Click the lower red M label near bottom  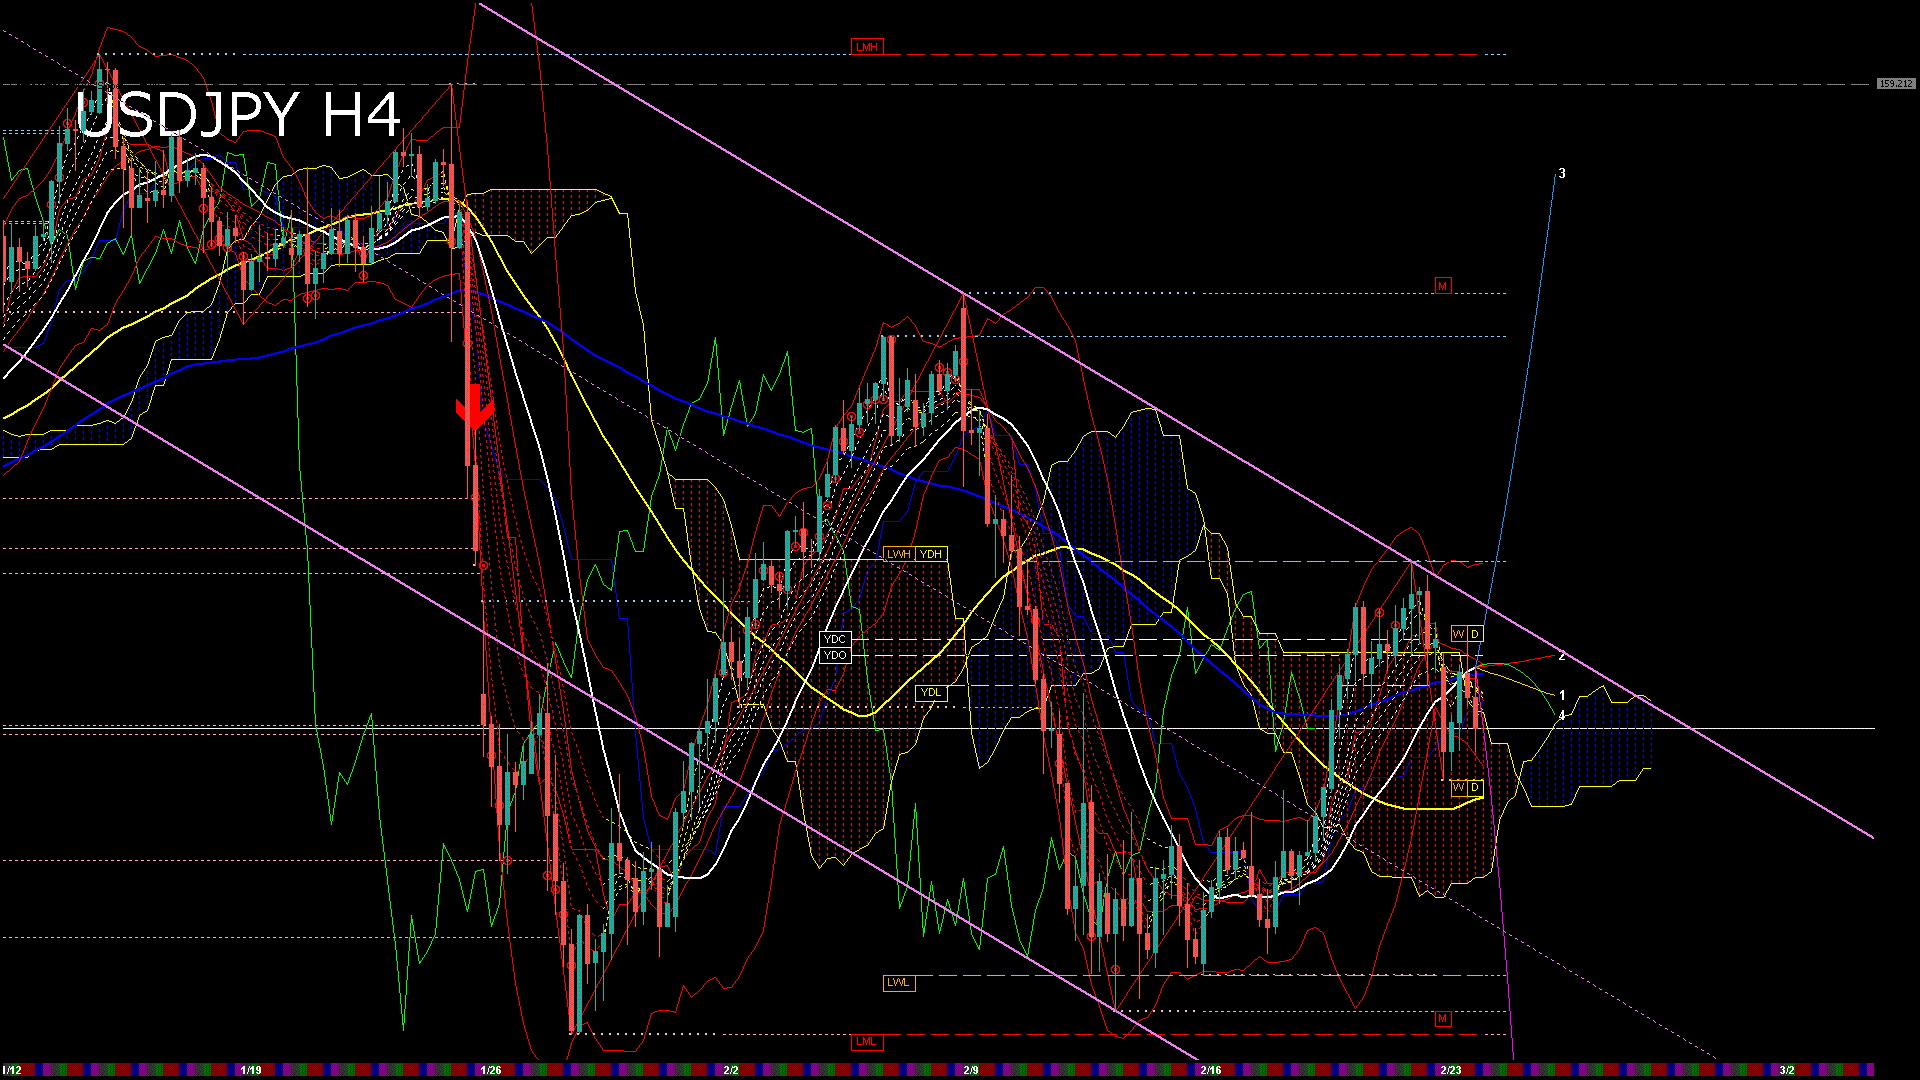1442,1019
